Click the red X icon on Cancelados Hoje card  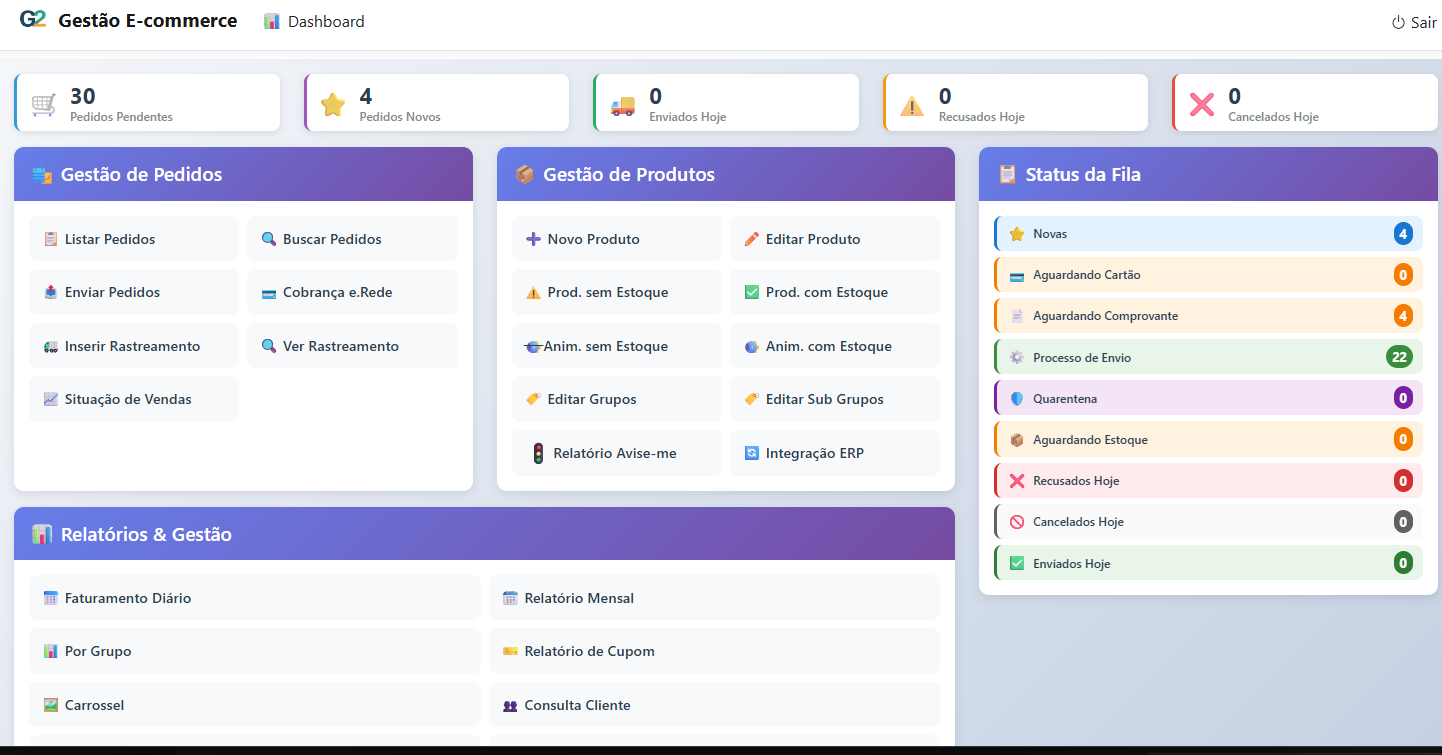point(1202,104)
